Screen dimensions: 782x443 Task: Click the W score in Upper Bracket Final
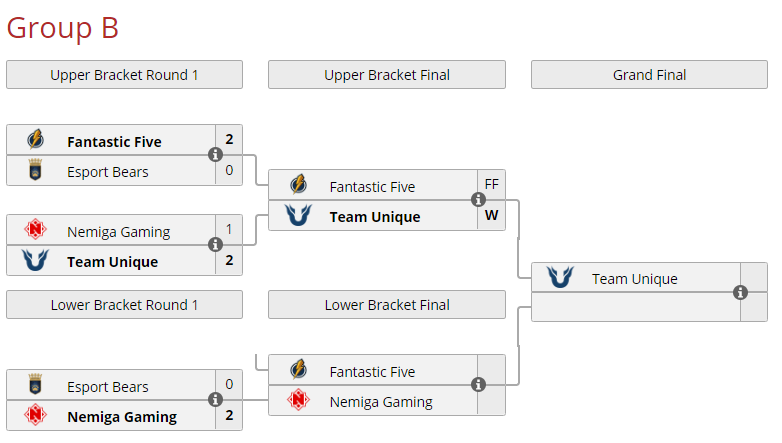pos(491,216)
